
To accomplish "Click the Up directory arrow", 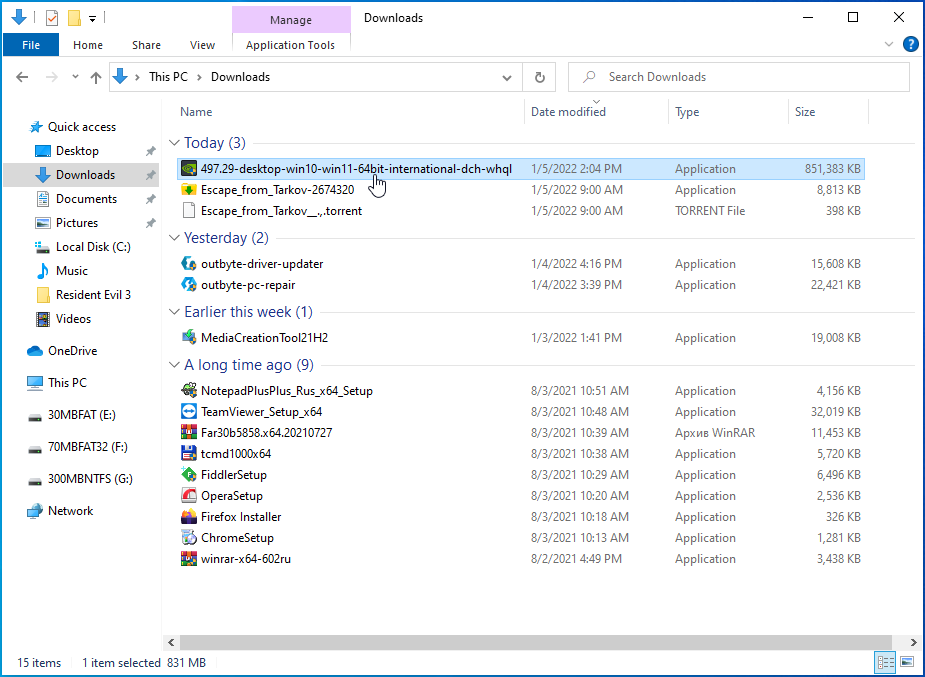I will pos(96,77).
